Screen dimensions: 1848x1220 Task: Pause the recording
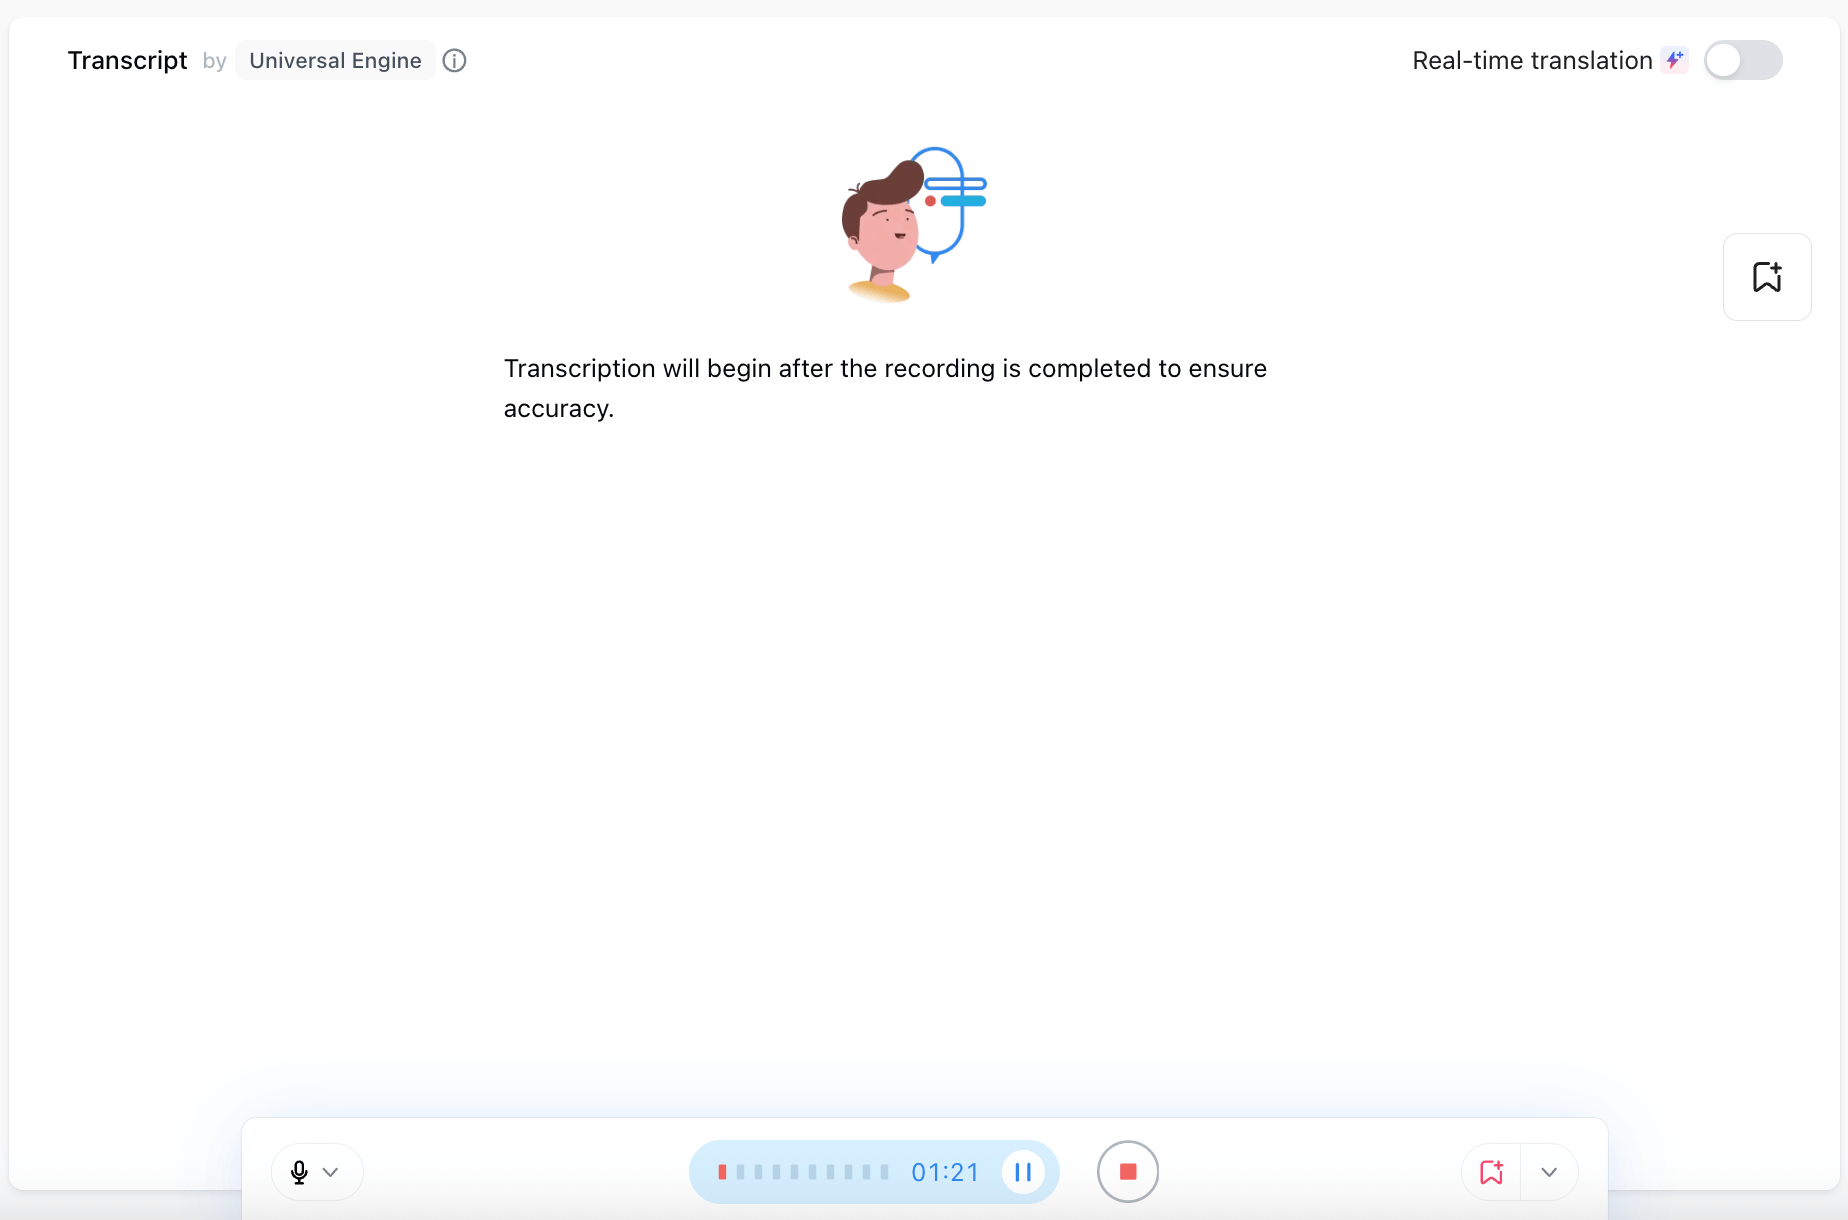1023,1172
